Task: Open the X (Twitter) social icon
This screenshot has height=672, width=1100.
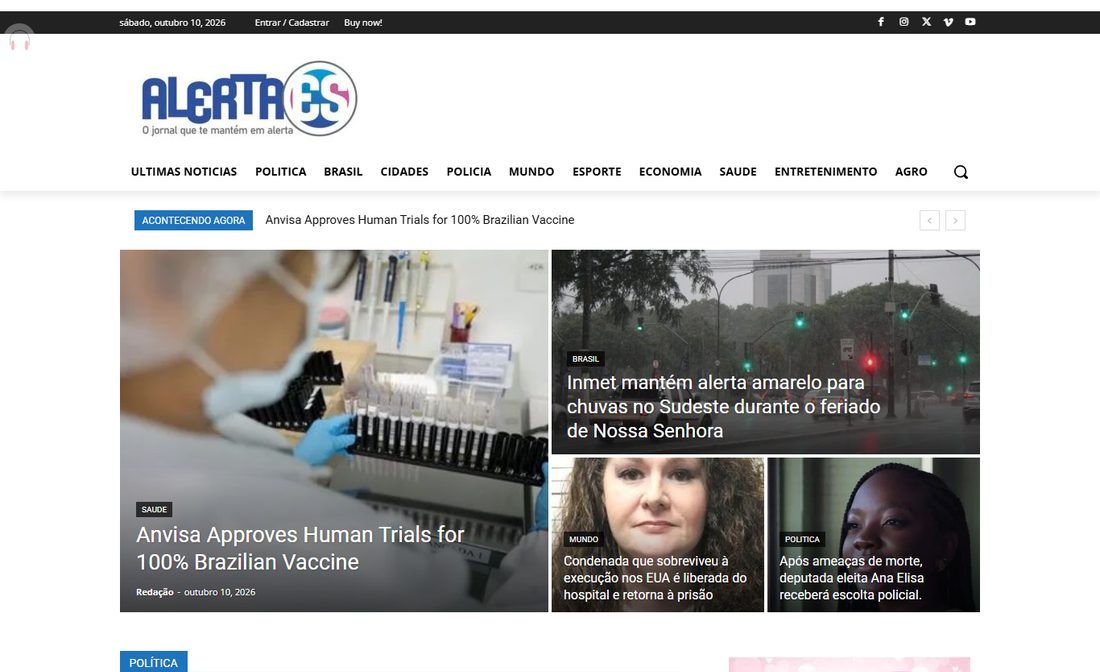Action: (x=926, y=22)
